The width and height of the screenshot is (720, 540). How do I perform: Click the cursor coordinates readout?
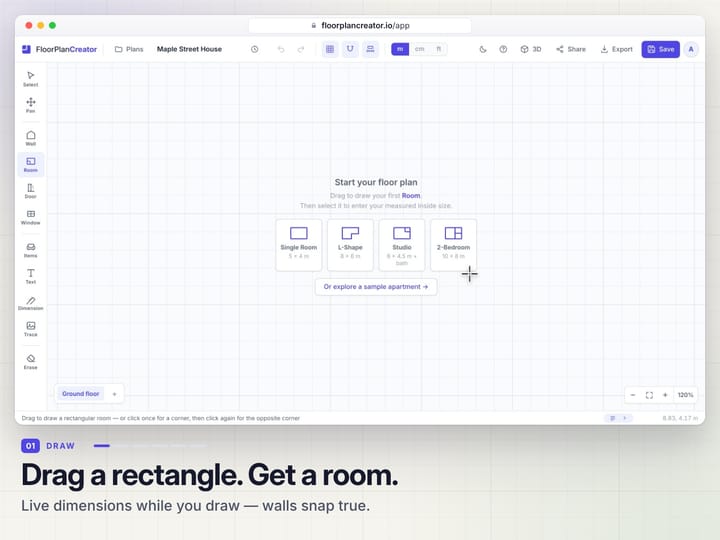tap(680, 418)
